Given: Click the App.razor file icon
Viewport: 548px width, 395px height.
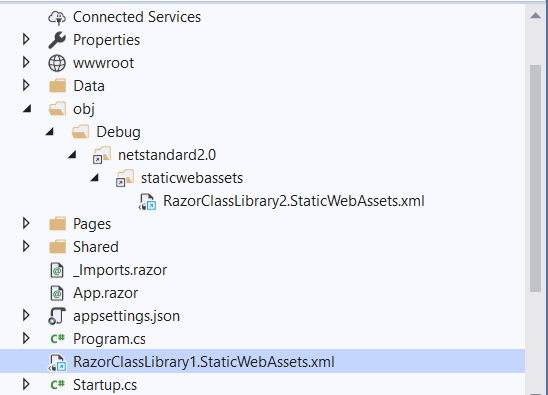Looking at the screenshot, I should point(57,293).
